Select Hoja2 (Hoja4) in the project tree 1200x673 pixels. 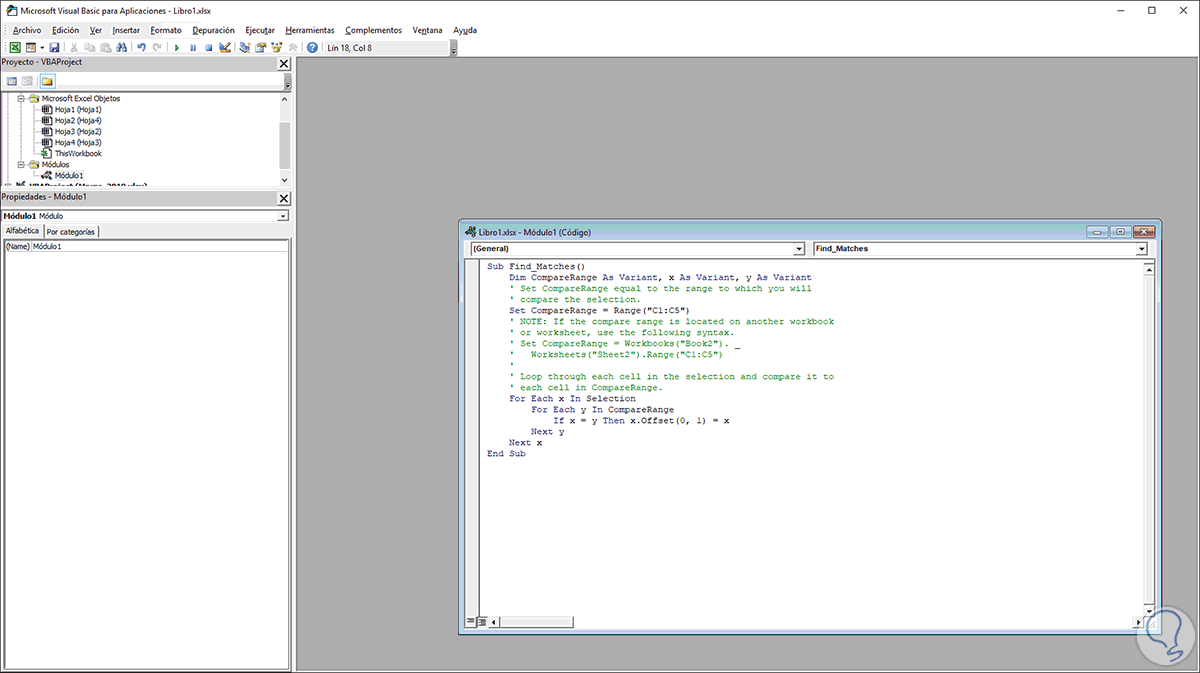[77, 120]
